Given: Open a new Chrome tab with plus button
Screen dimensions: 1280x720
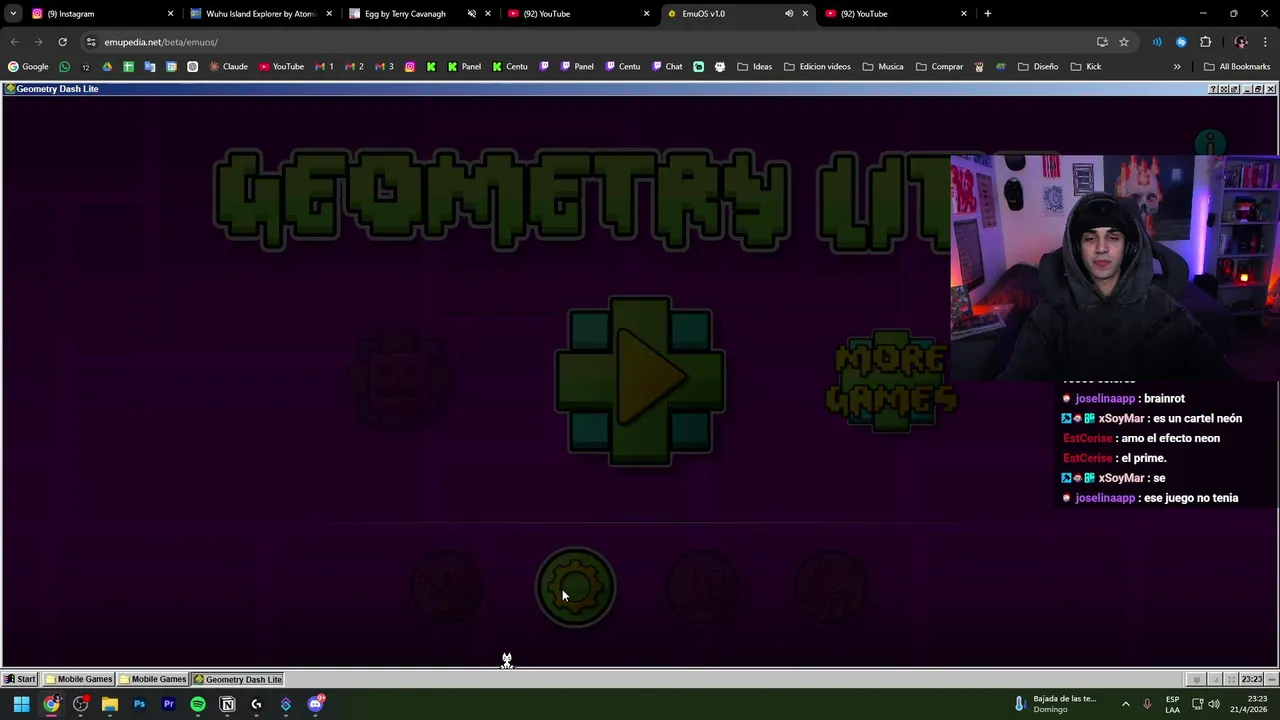Looking at the screenshot, I should (x=988, y=14).
